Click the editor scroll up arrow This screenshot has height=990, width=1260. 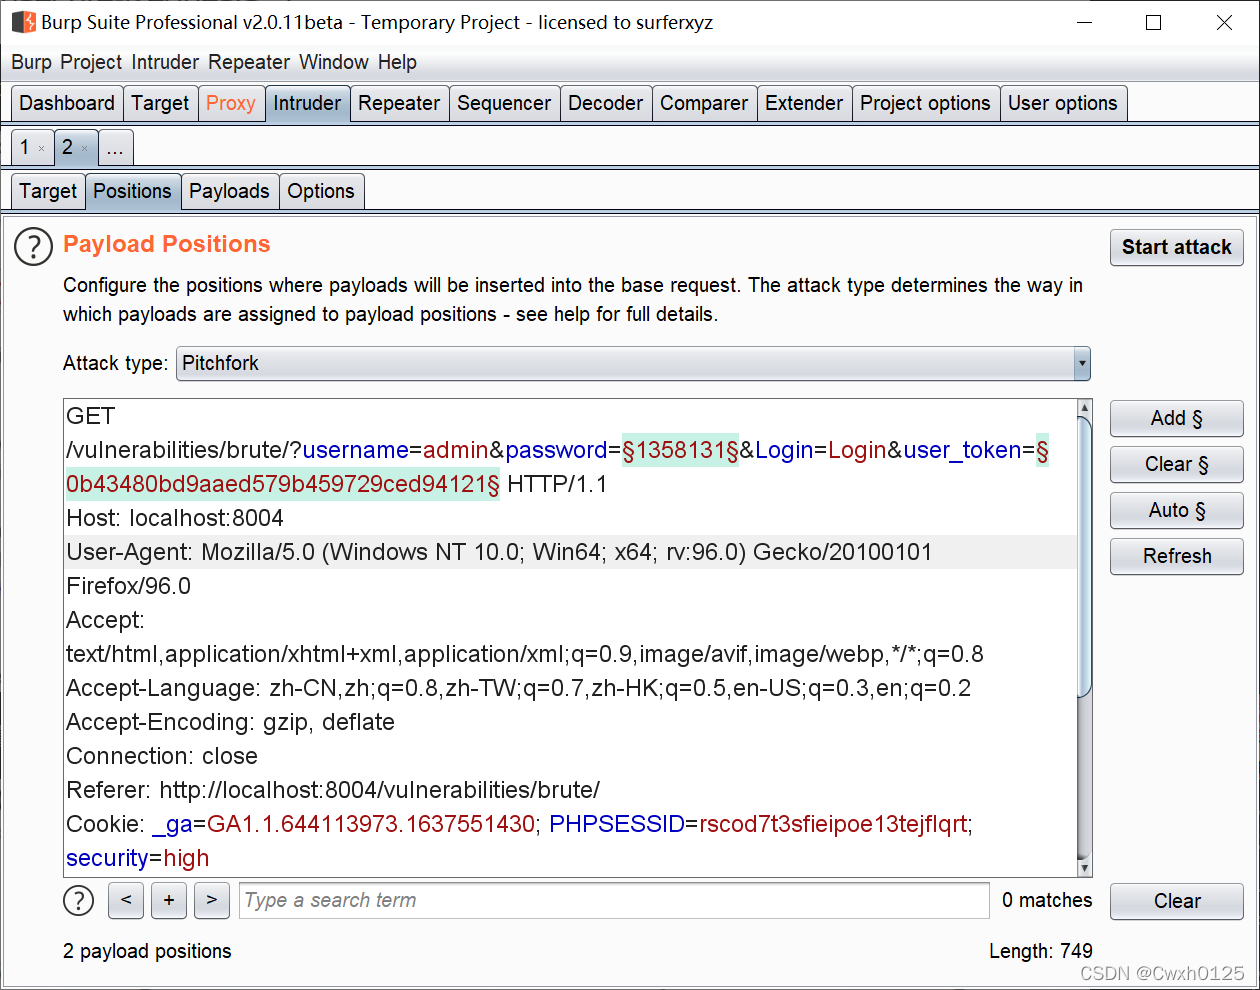(x=1085, y=408)
